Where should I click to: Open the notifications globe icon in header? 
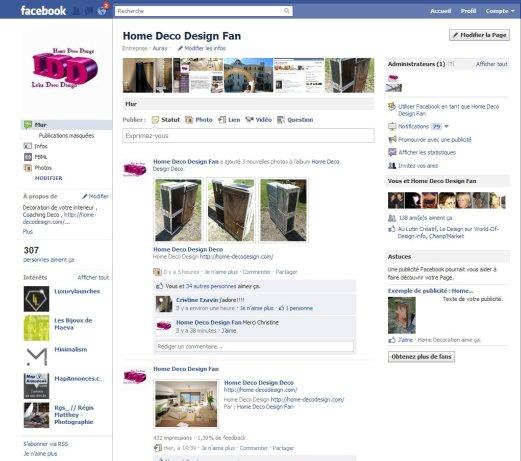[x=102, y=11]
